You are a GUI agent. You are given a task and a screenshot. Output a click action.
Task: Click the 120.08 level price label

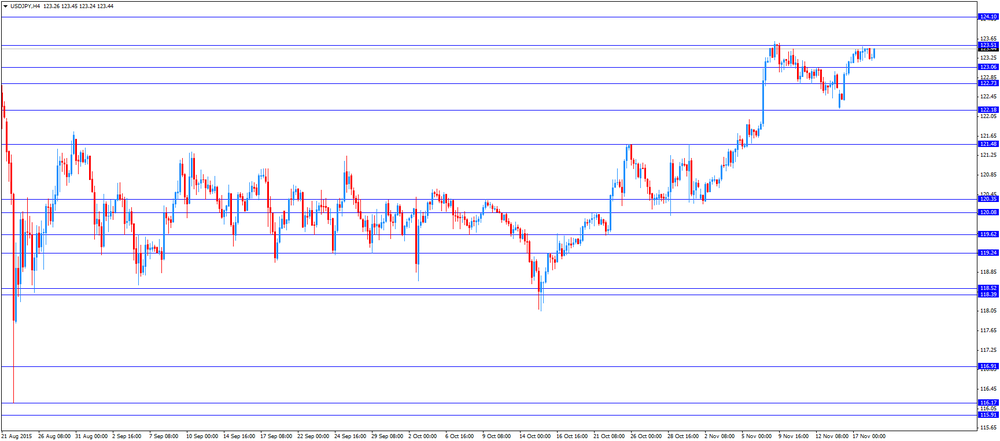click(x=988, y=213)
